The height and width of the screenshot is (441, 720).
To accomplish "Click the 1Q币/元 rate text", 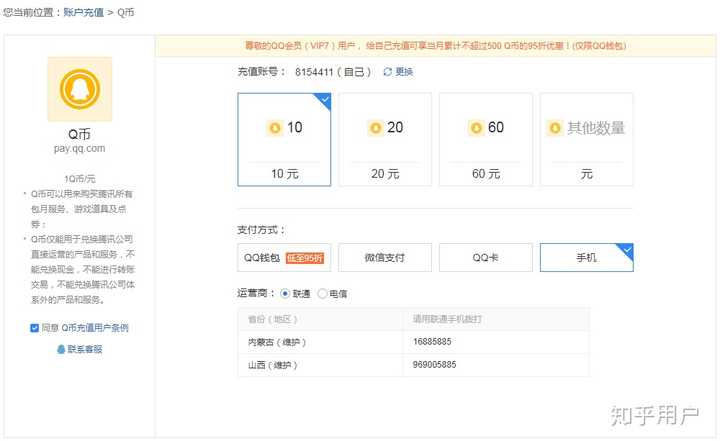I will 80,179.
